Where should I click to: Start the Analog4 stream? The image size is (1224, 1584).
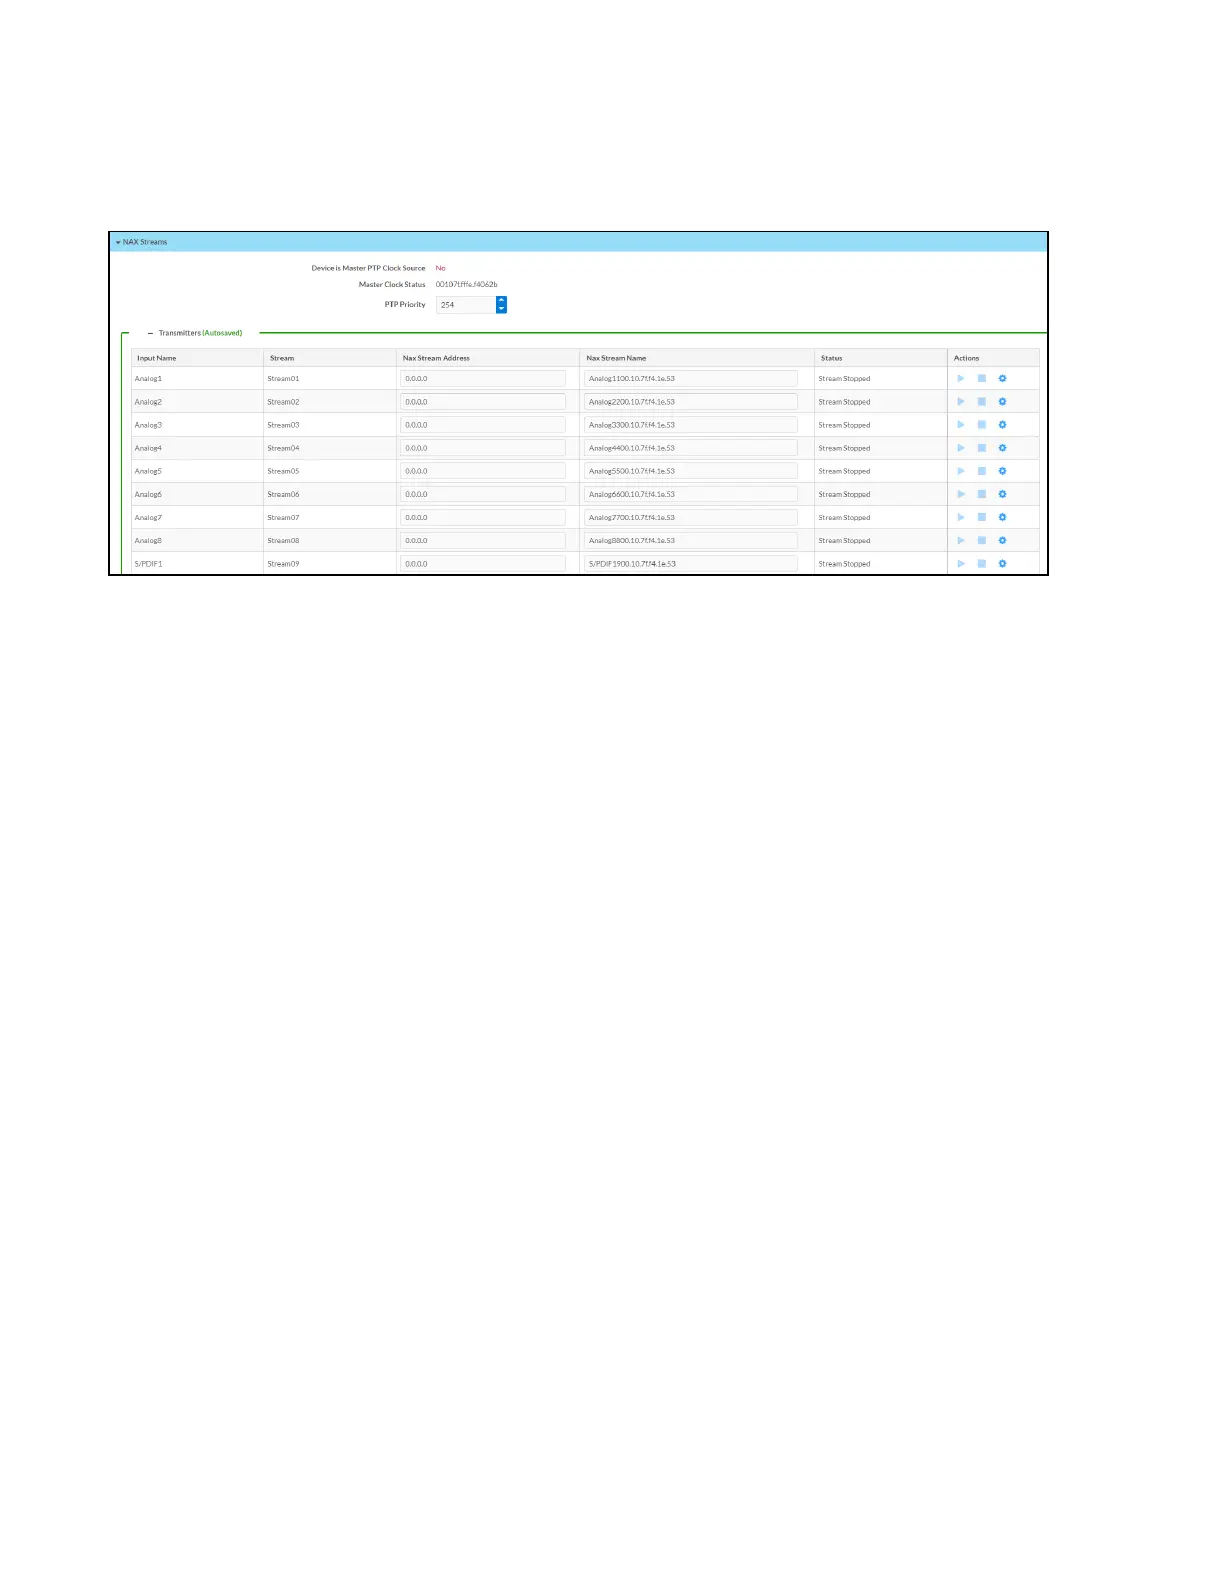click(x=961, y=448)
